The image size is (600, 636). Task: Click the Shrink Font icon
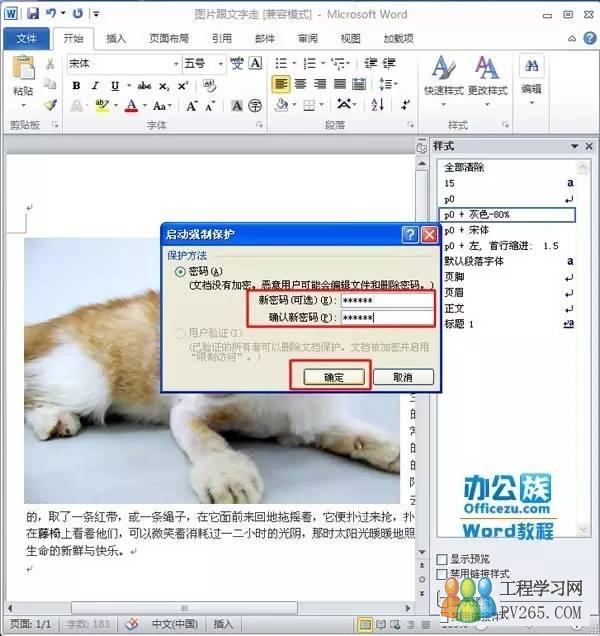(x=210, y=106)
